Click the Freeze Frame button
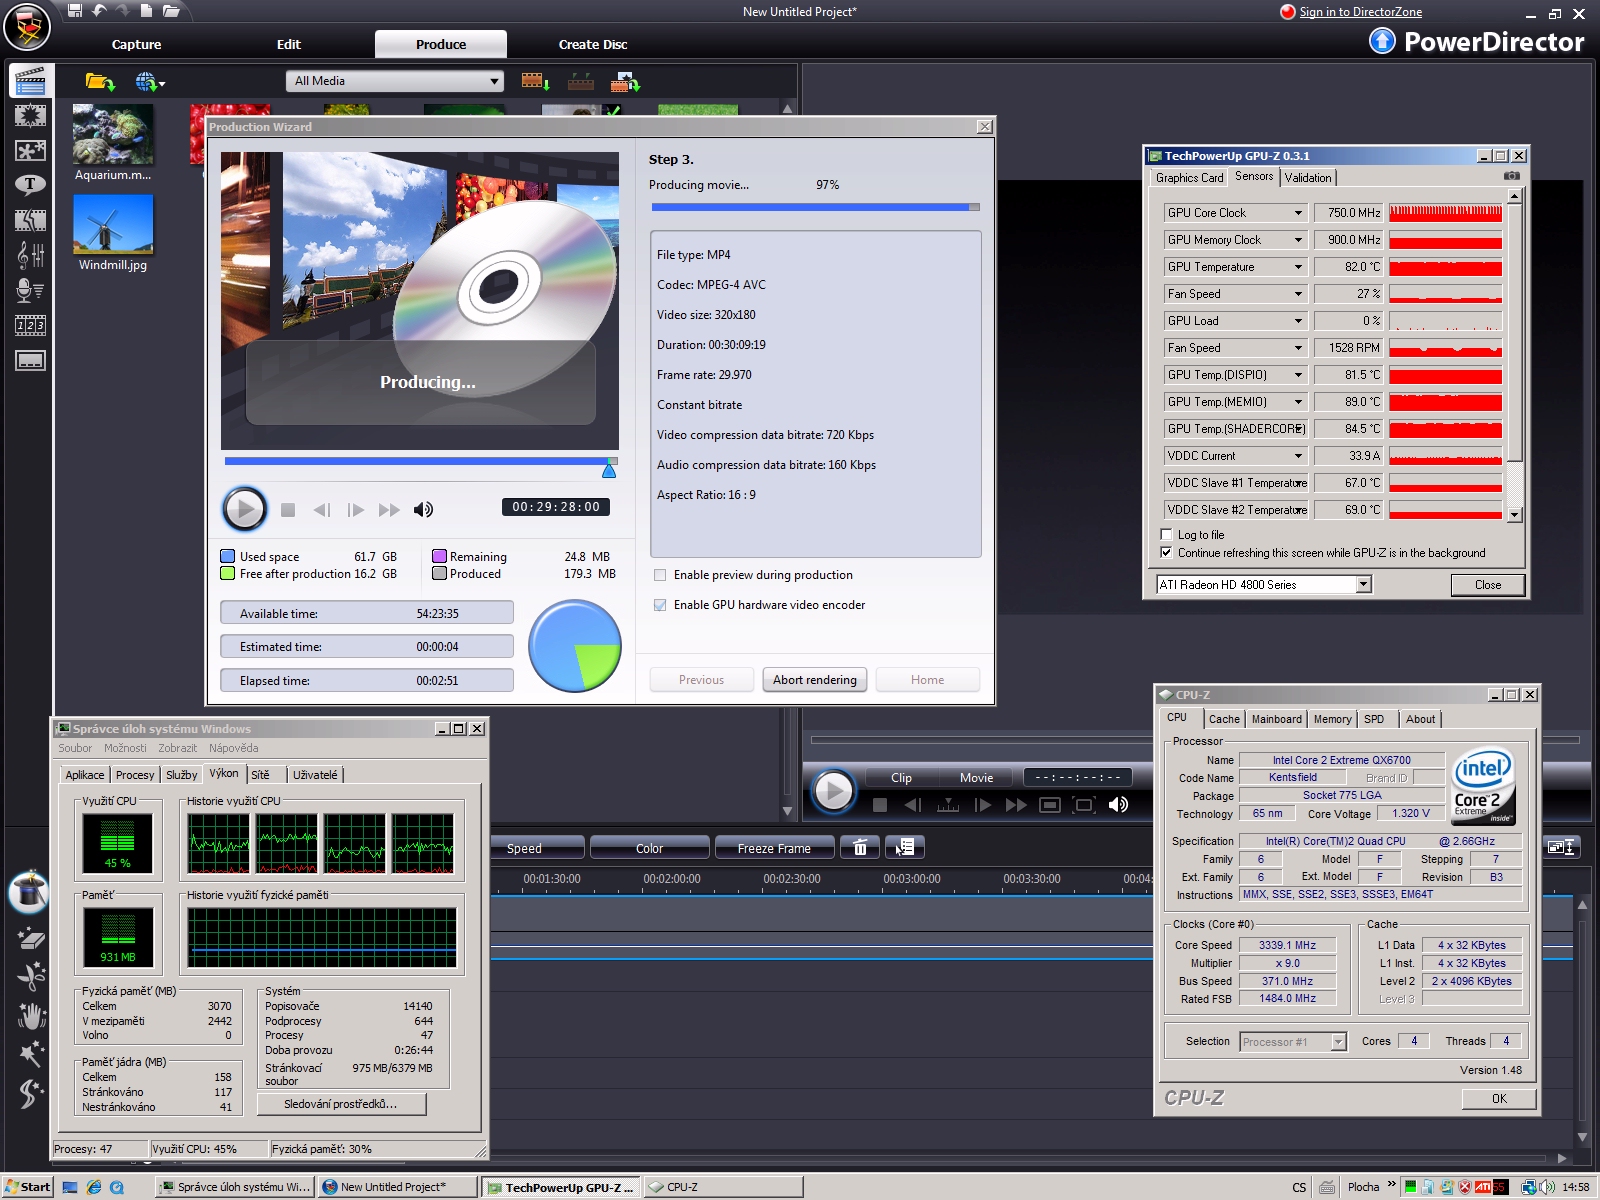The width and height of the screenshot is (1600, 1200). coord(774,848)
